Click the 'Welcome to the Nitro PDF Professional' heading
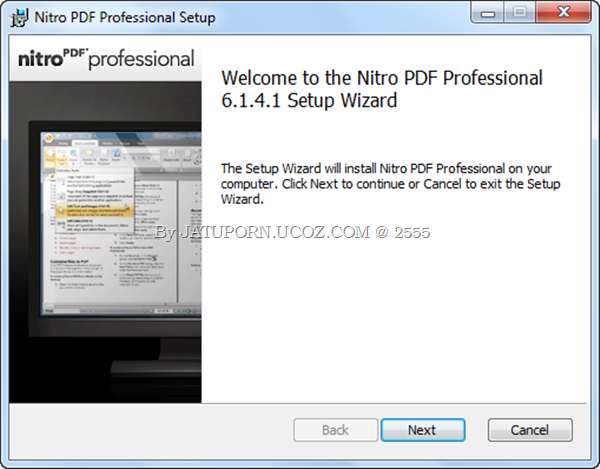The width and height of the screenshot is (600, 469). pyautogui.click(x=382, y=89)
